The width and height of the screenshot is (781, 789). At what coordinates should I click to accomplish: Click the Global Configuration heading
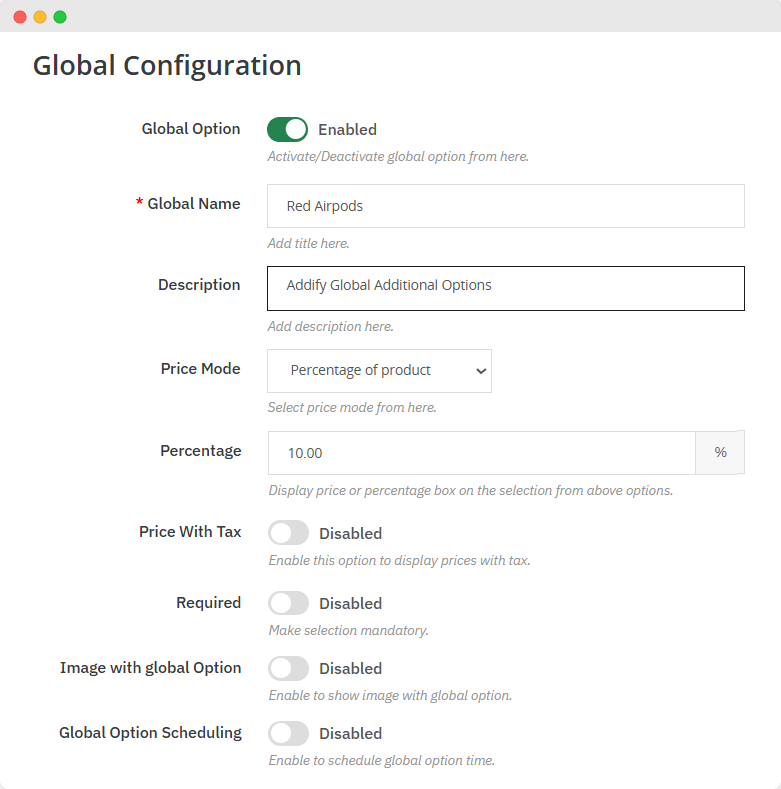point(167,65)
